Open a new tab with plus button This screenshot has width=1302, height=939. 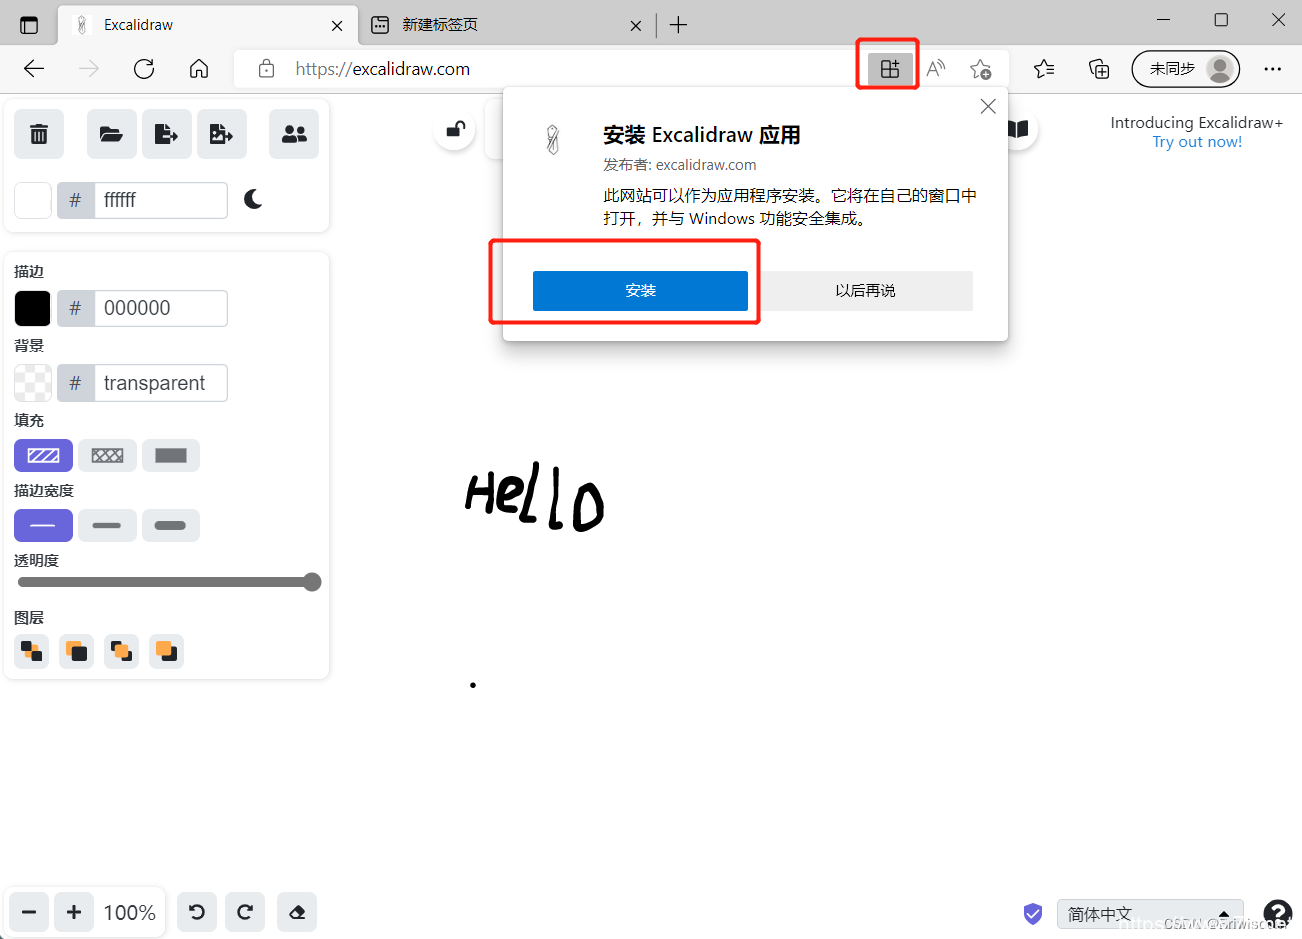(x=678, y=25)
